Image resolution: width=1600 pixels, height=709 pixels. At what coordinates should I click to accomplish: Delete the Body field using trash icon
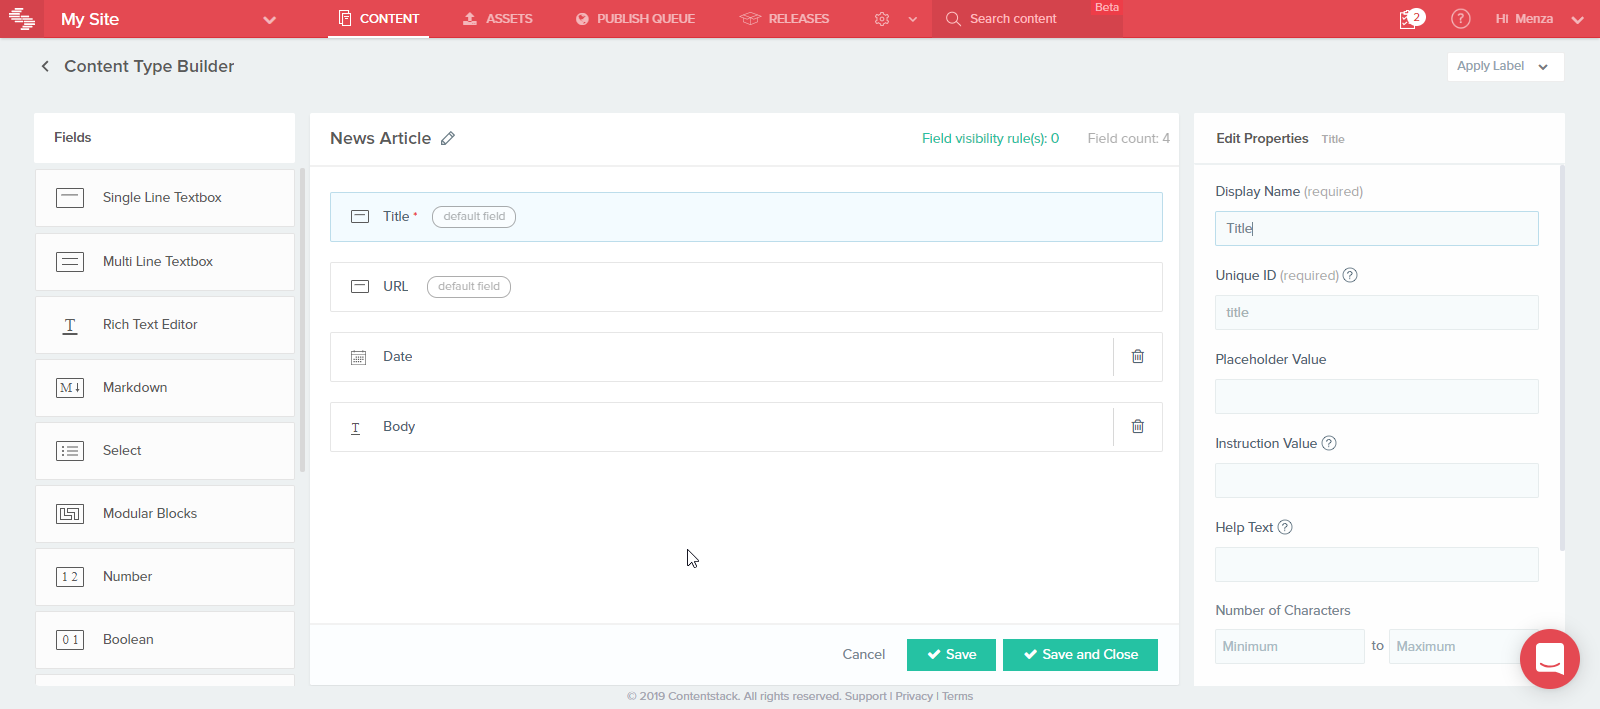pyautogui.click(x=1137, y=427)
